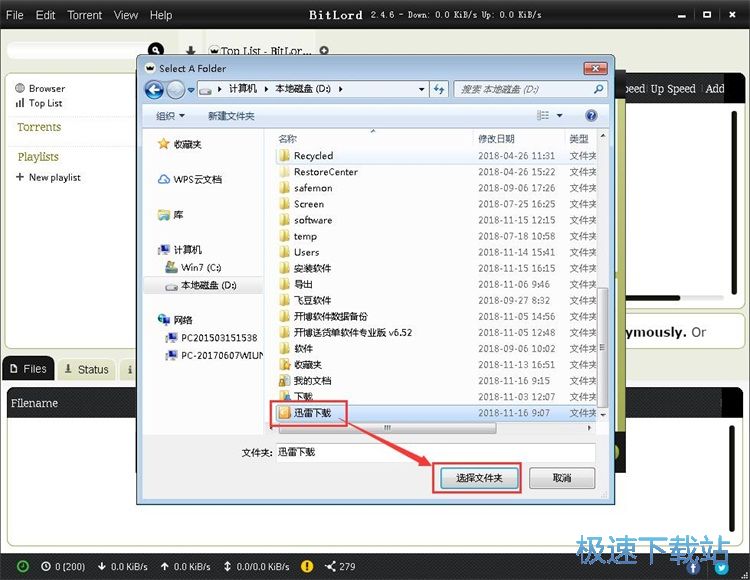Open Top List in the sidebar
This screenshot has width=750, height=580.
point(39,103)
